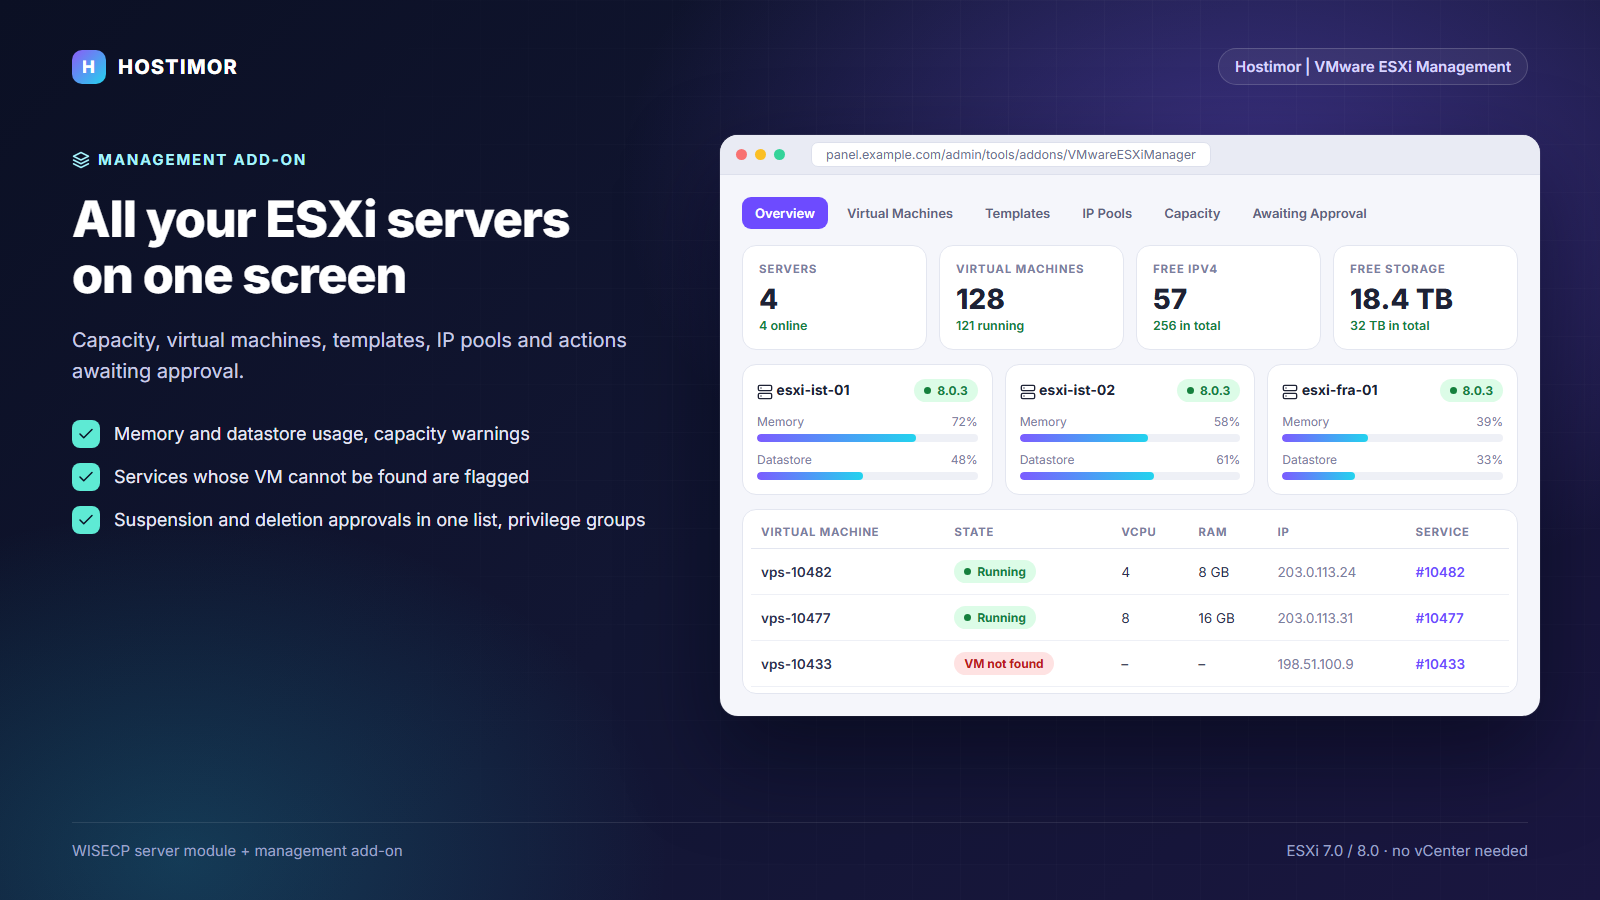The image size is (1600, 900).
Task: Click the browser address bar with panel.example.com URL
Action: click(x=1011, y=155)
